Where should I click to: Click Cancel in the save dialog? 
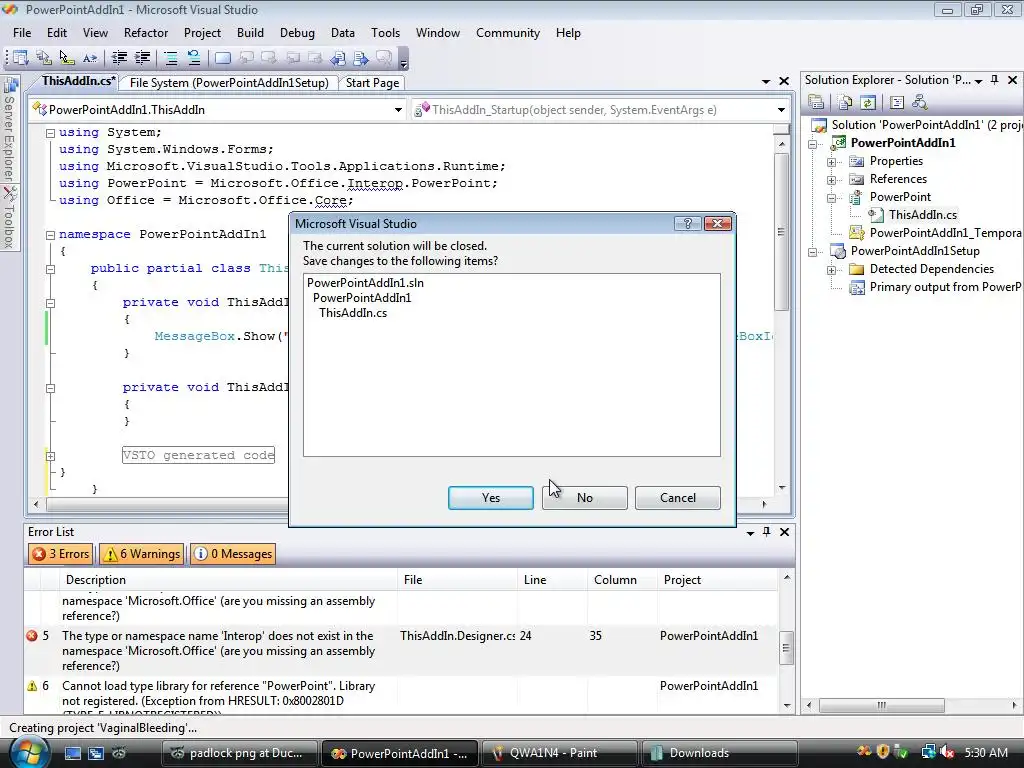click(x=678, y=498)
